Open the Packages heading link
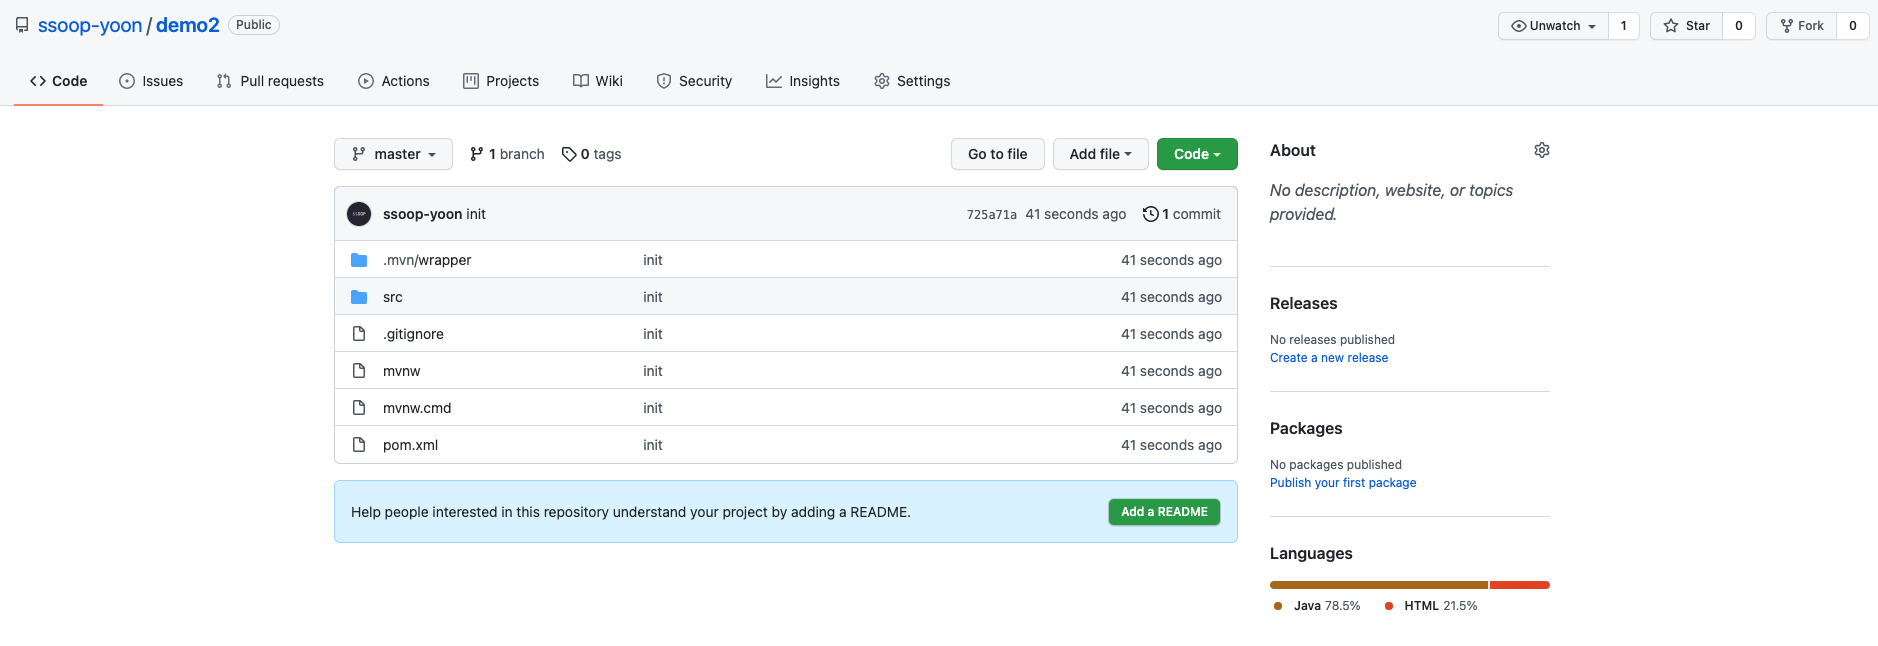This screenshot has height=646, width=1878. click(x=1306, y=429)
